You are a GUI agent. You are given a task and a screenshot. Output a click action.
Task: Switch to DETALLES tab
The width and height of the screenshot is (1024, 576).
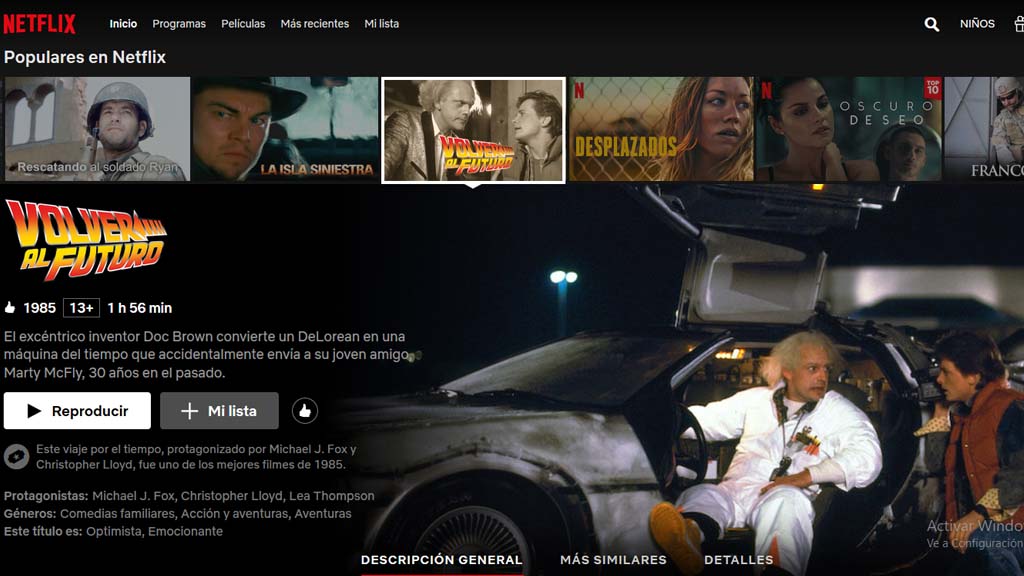(x=739, y=560)
